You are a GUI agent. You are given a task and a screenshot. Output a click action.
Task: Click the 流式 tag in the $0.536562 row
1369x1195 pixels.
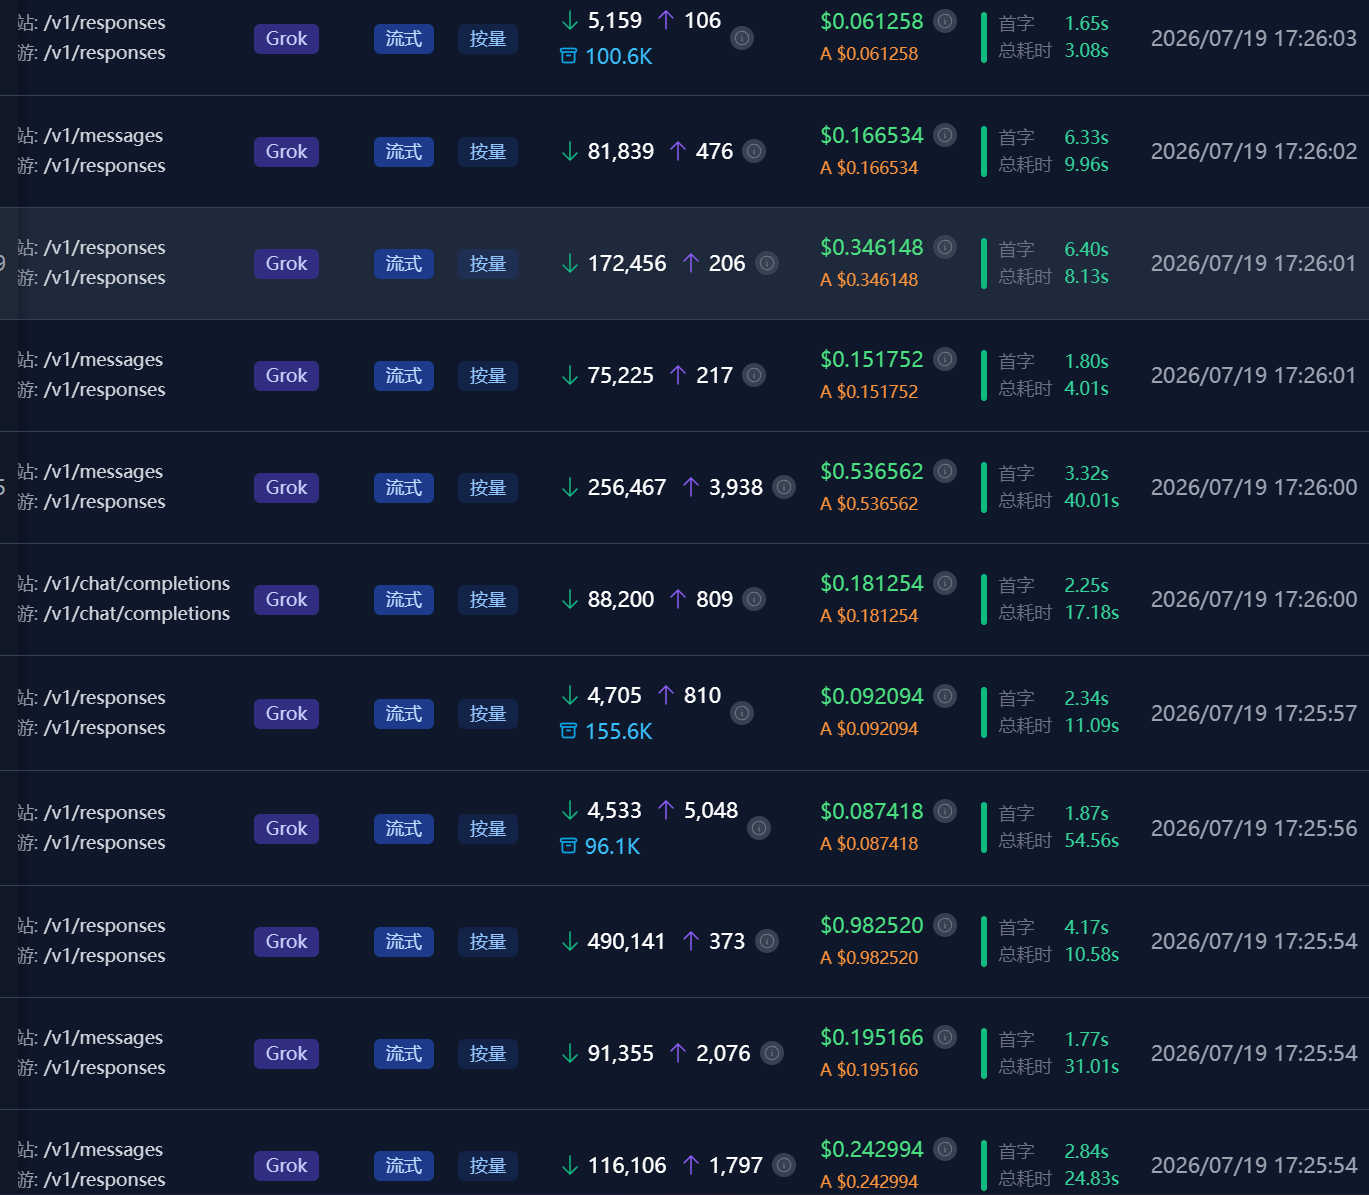(404, 487)
